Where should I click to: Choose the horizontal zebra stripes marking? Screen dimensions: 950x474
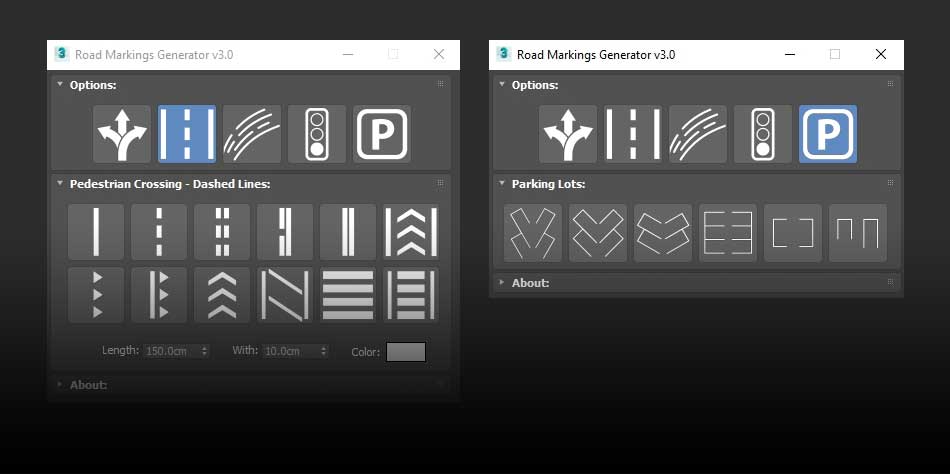coord(348,295)
